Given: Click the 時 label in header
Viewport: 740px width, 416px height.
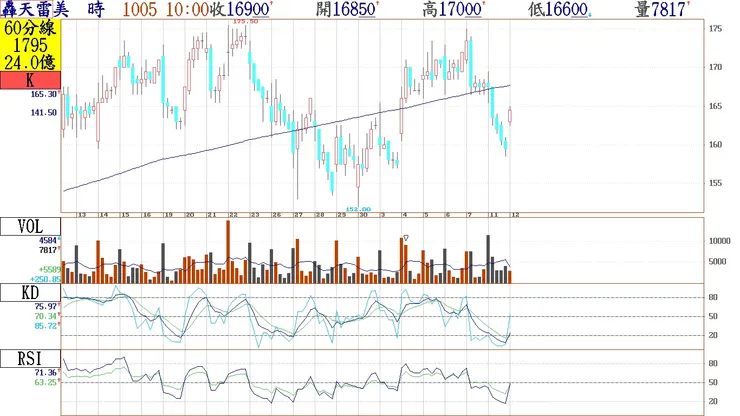Looking at the screenshot, I should (96, 9).
